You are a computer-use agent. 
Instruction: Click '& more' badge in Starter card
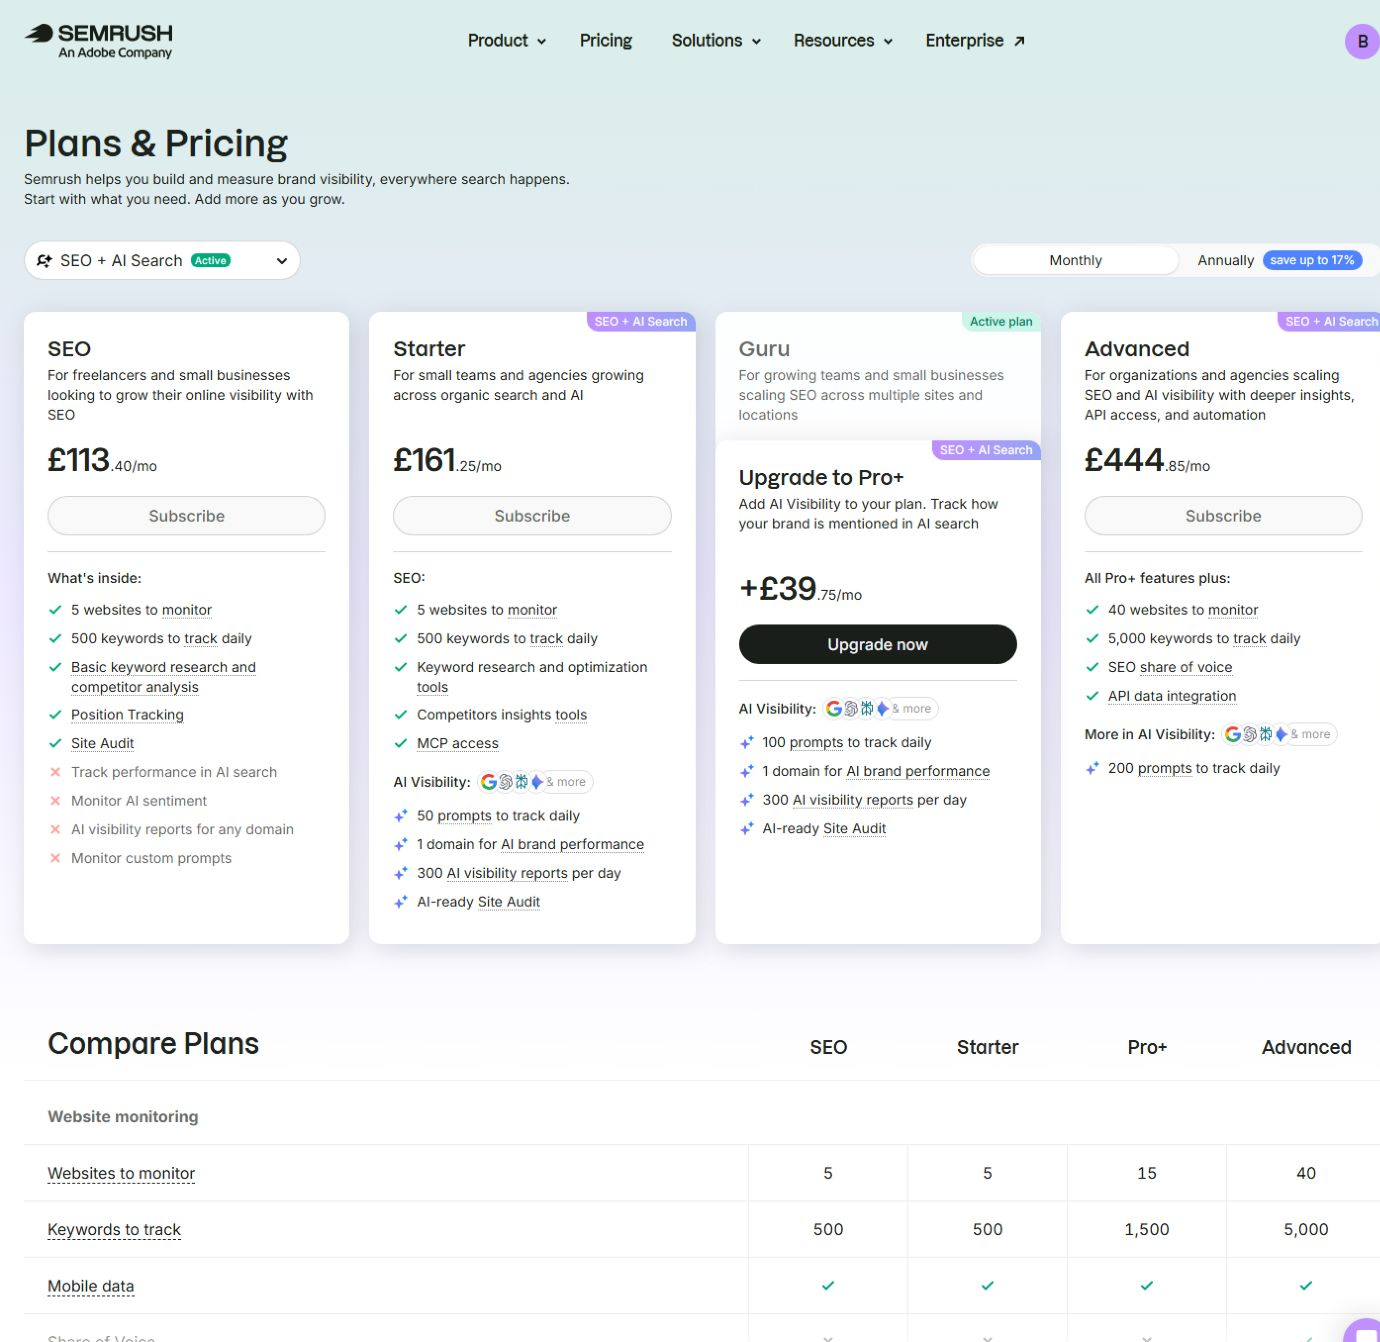[x=567, y=782]
